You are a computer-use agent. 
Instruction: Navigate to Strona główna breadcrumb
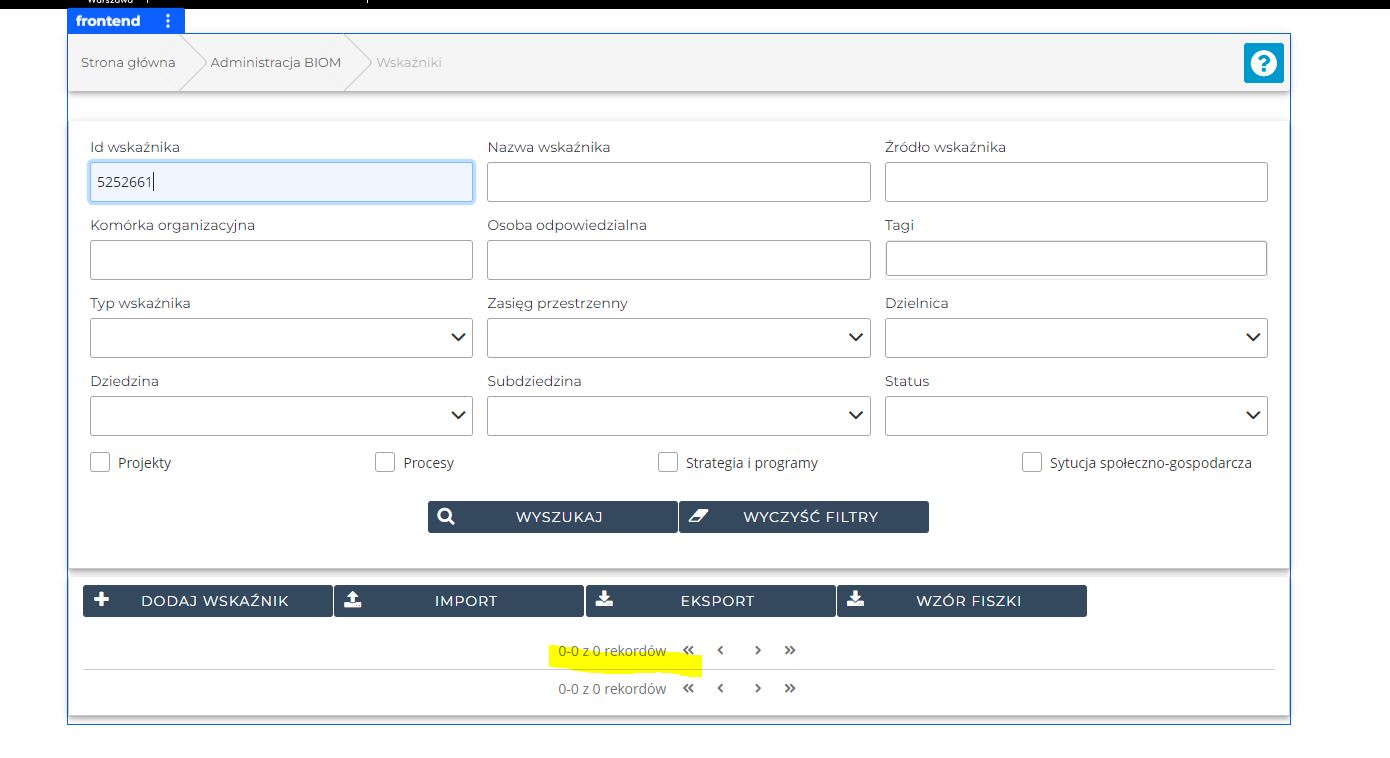(x=128, y=62)
